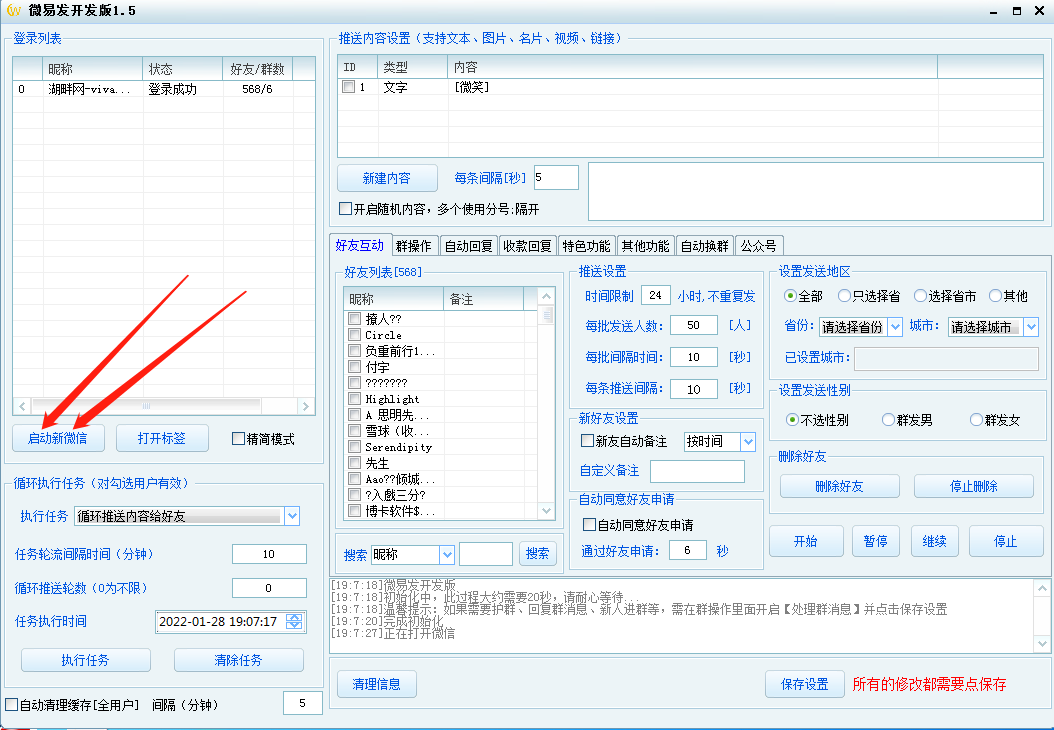The image size is (1054, 730).
Task: Select the 全部 region radio button
Action: (x=790, y=296)
